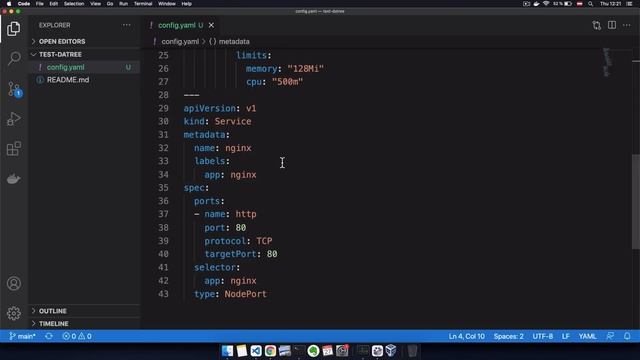Image resolution: width=640 pixels, height=360 pixels.
Task: Open notifications bell in status bar
Action: point(627,336)
